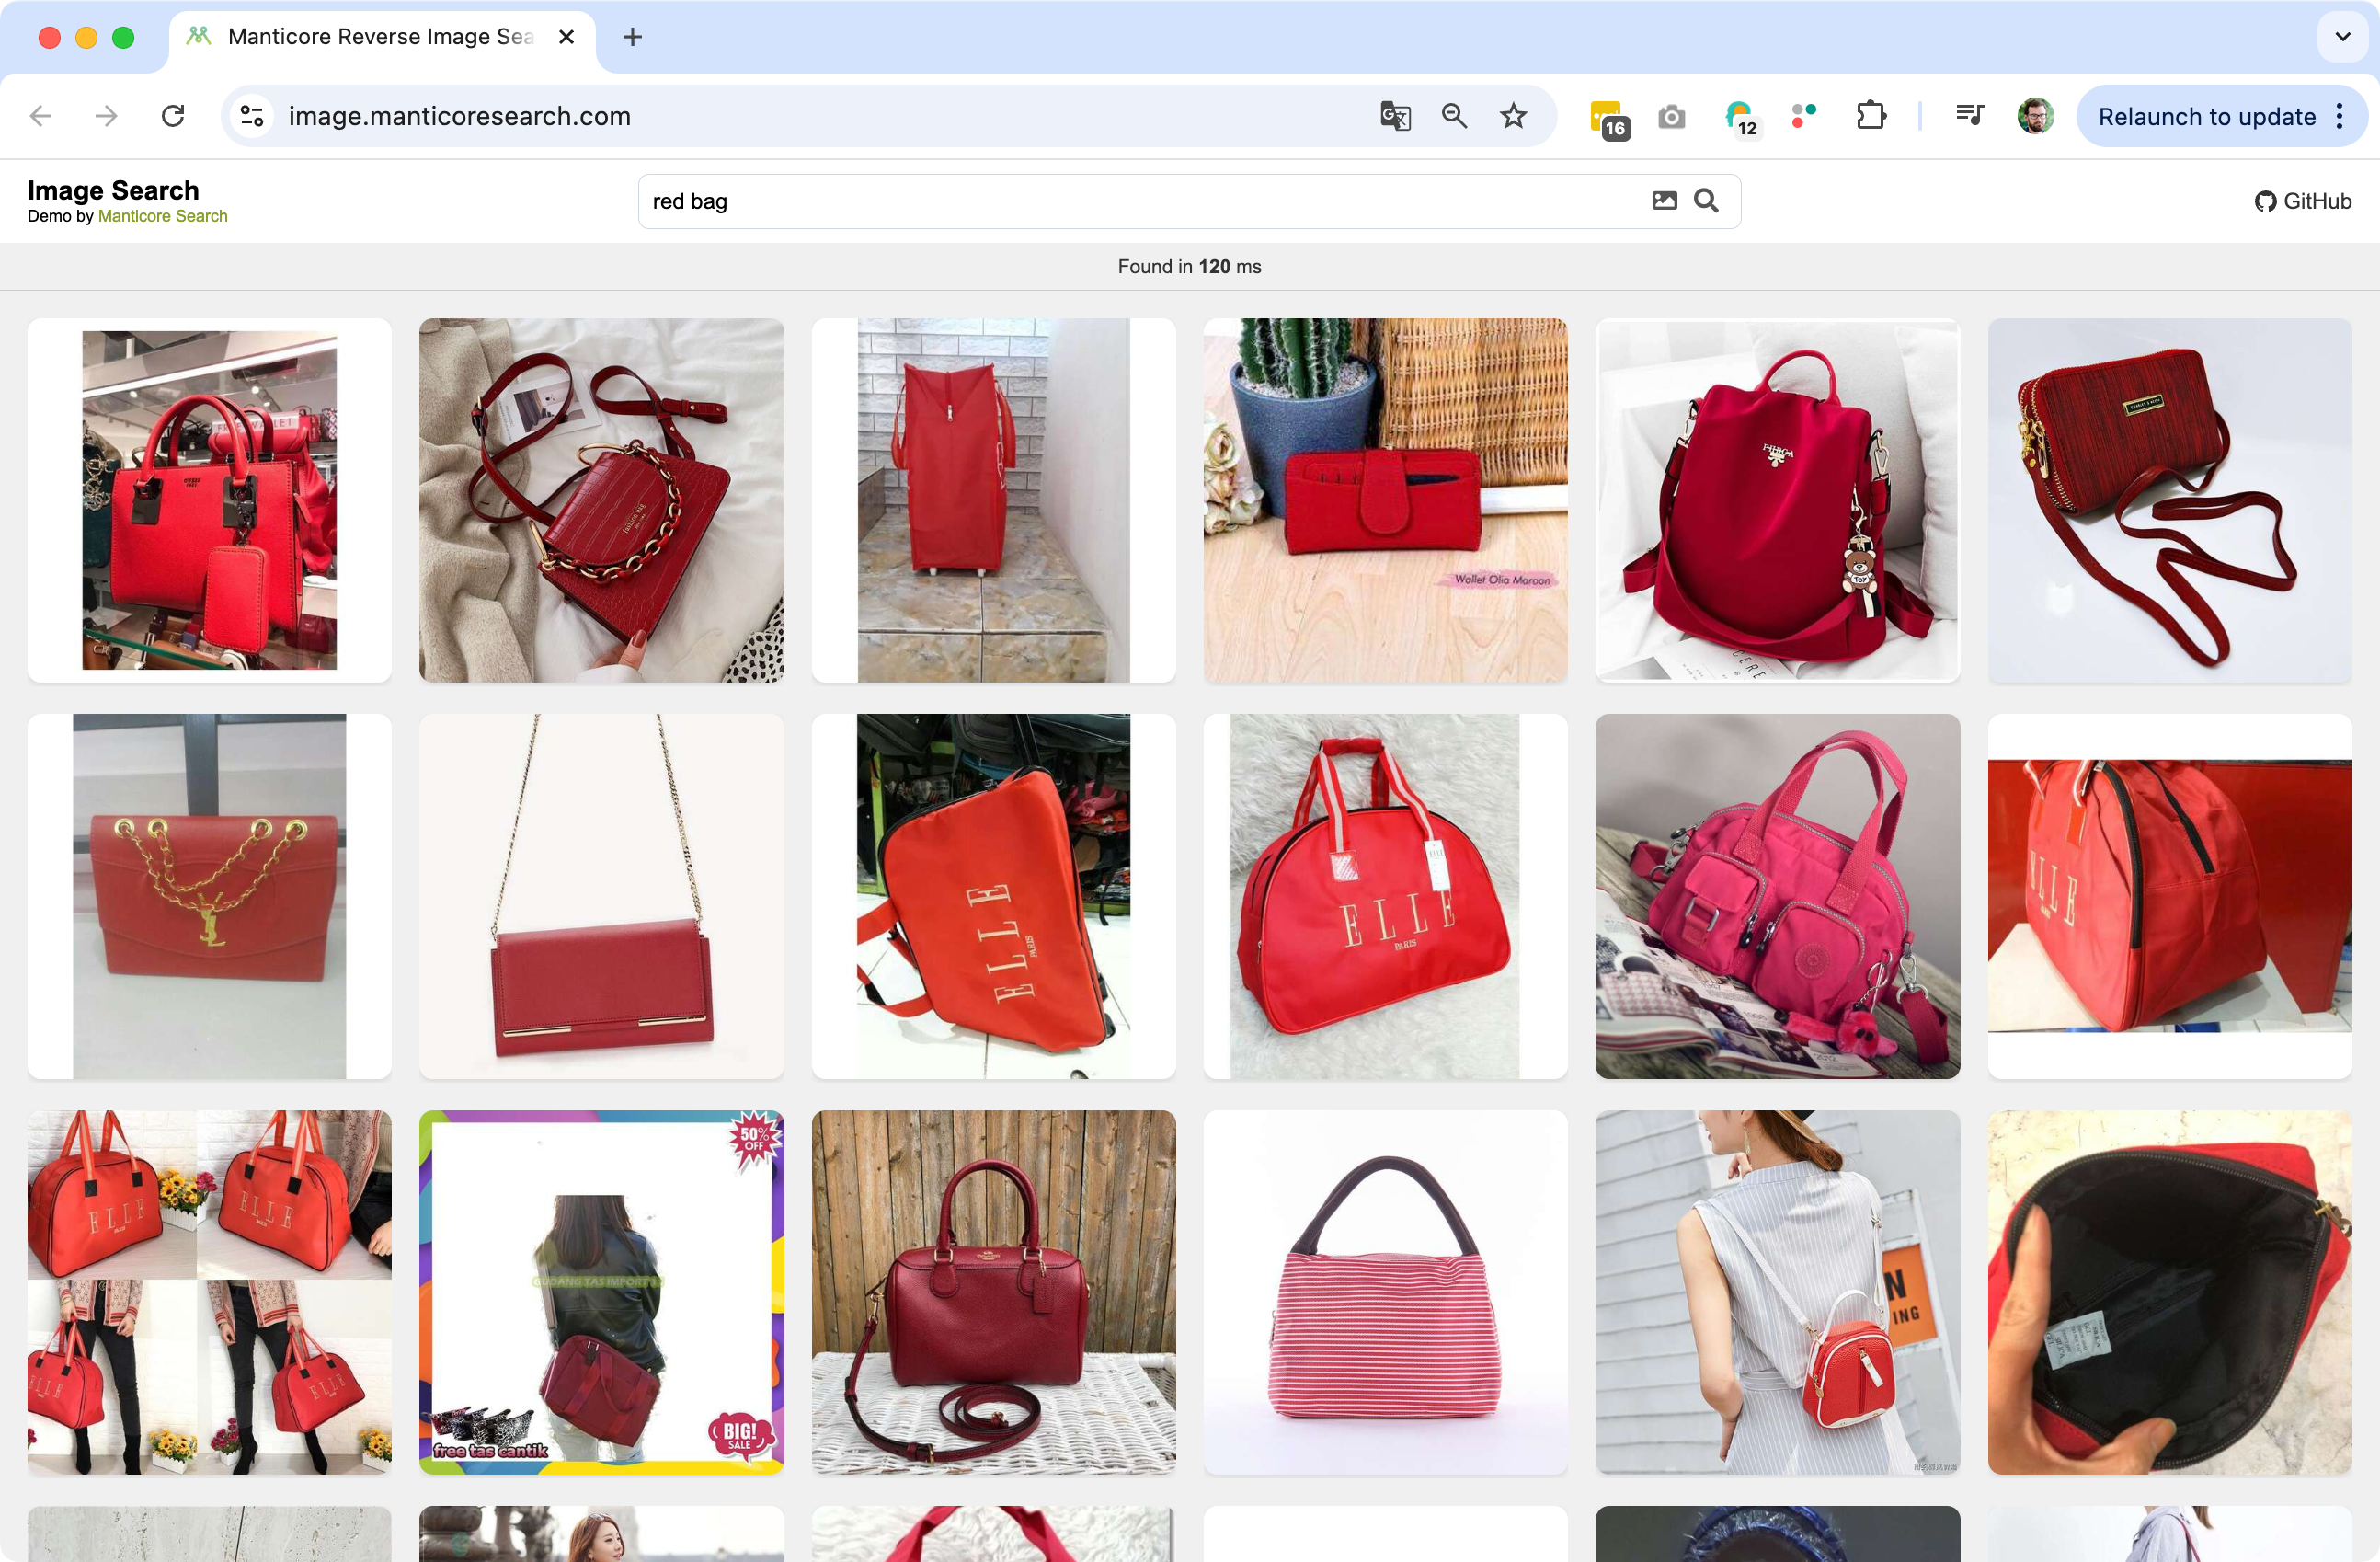Click the Relaunch to update button

coord(2206,116)
